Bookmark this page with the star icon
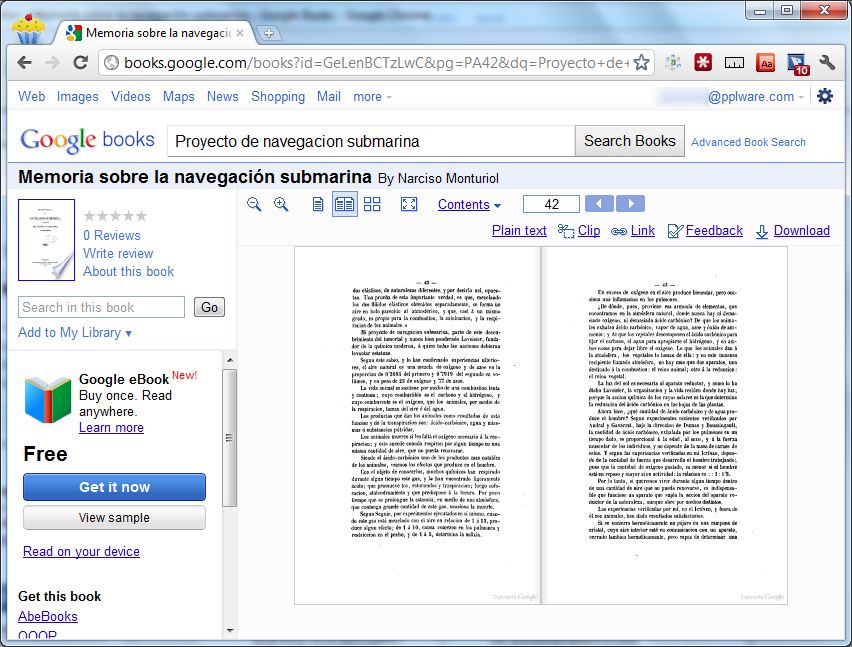Image resolution: width=852 pixels, height=647 pixels. pos(642,62)
